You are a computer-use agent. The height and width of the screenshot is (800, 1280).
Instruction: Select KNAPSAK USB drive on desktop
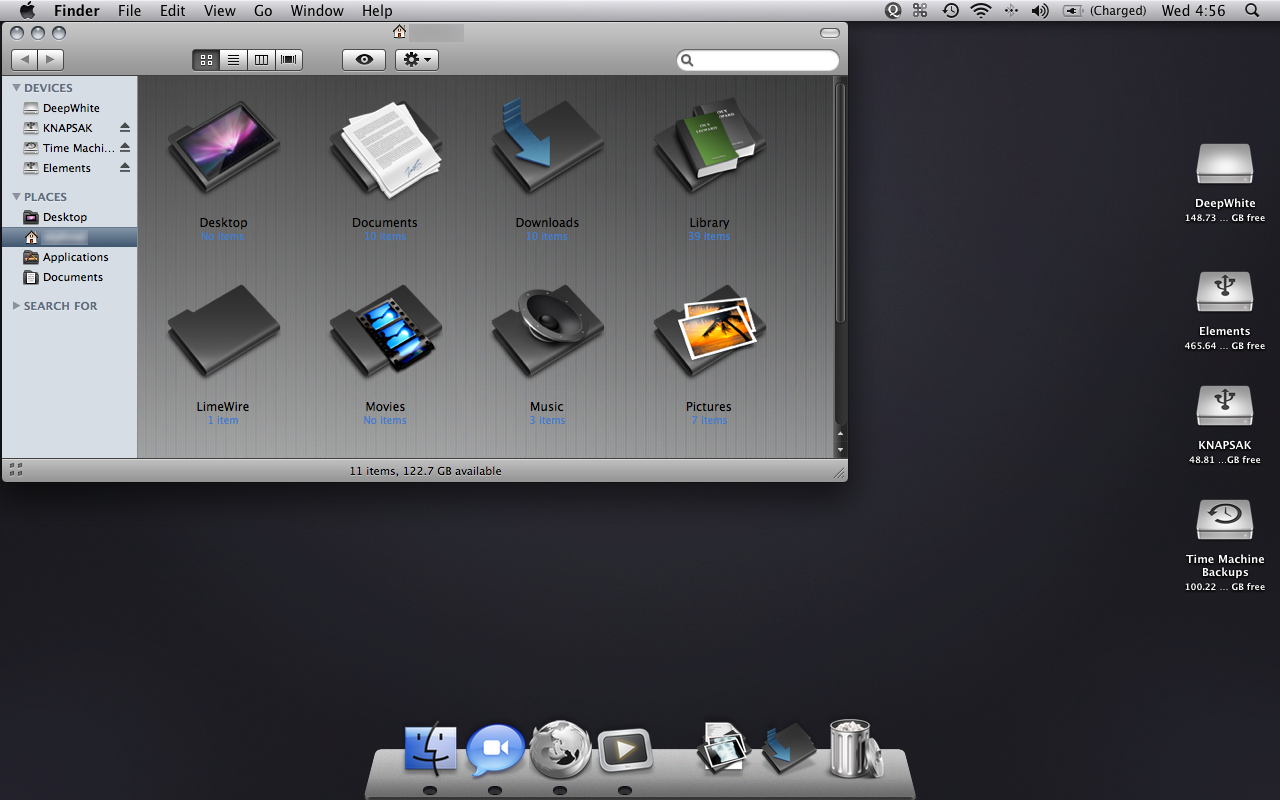click(1224, 406)
